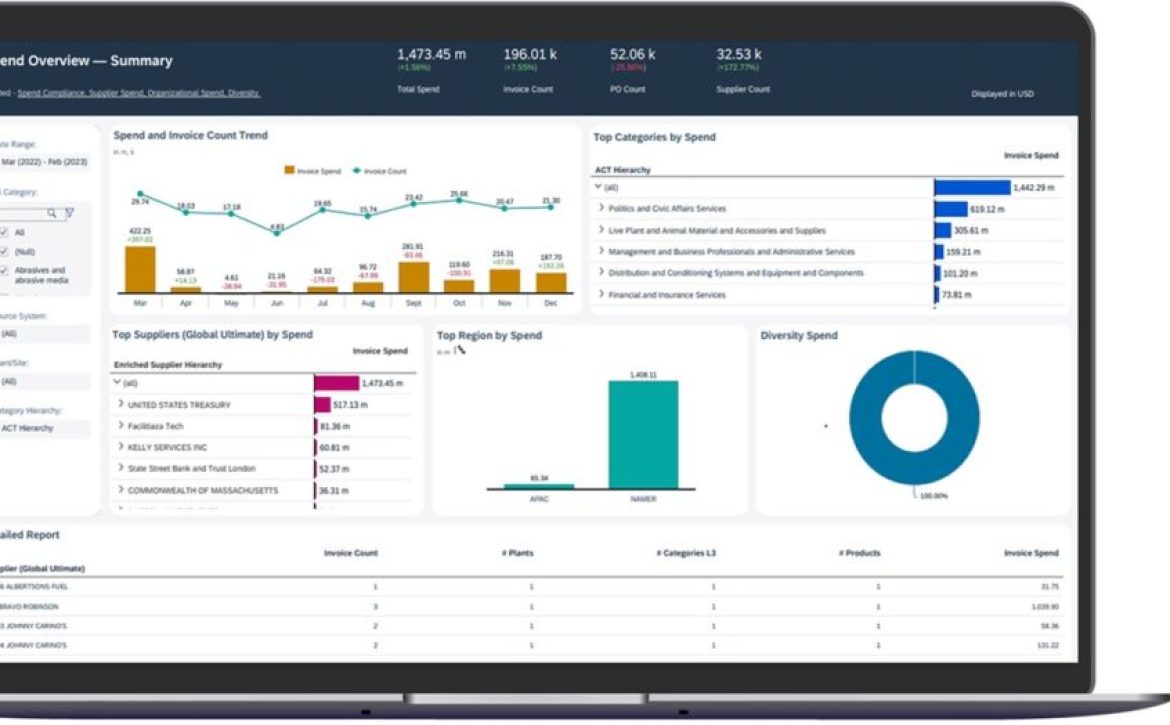Open the Diversity related link in header
The width and height of the screenshot is (1170, 725).
pos(246,93)
